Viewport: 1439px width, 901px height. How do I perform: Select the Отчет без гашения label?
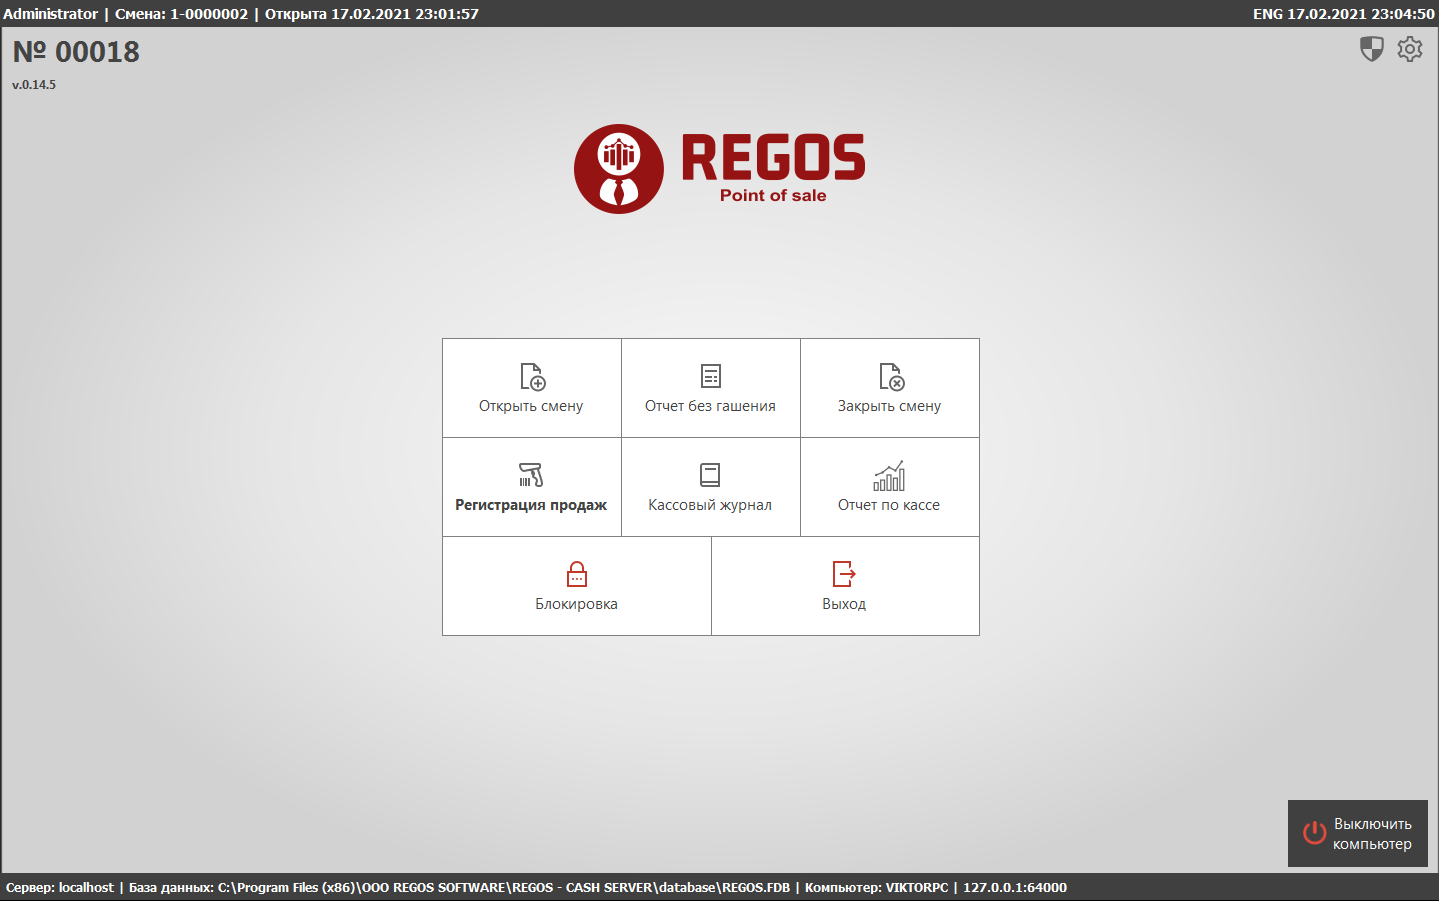click(x=710, y=406)
